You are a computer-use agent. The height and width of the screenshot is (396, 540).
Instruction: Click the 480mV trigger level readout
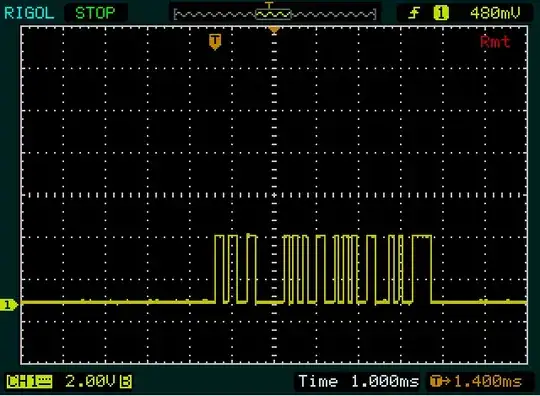point(495,13)
